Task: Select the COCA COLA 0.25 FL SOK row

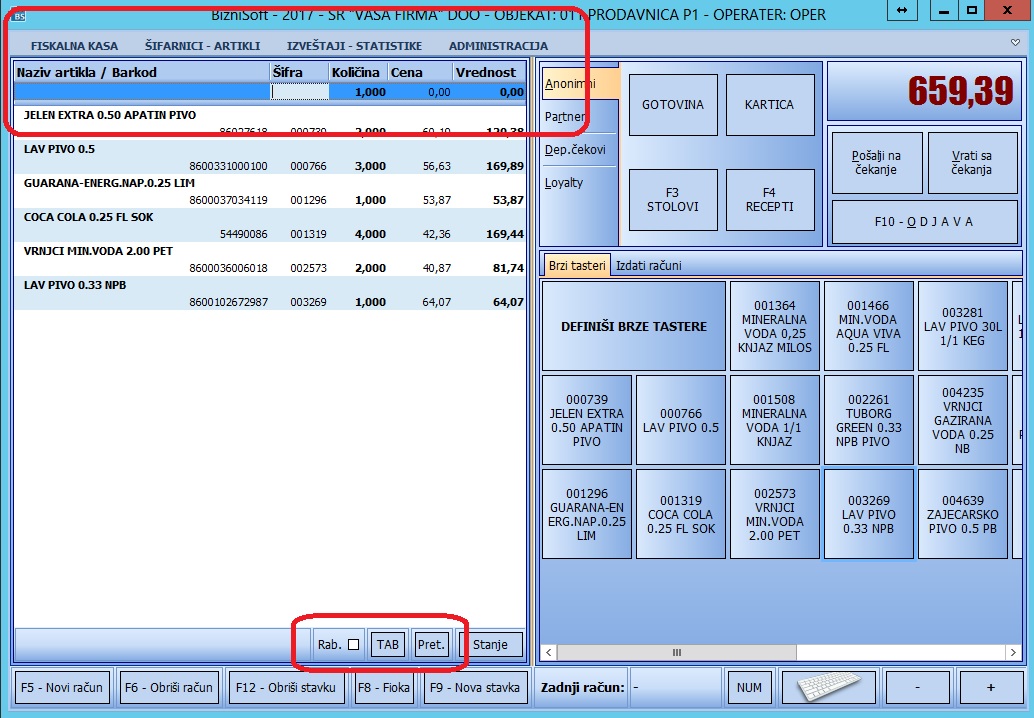Action: (x=270, y=225)
